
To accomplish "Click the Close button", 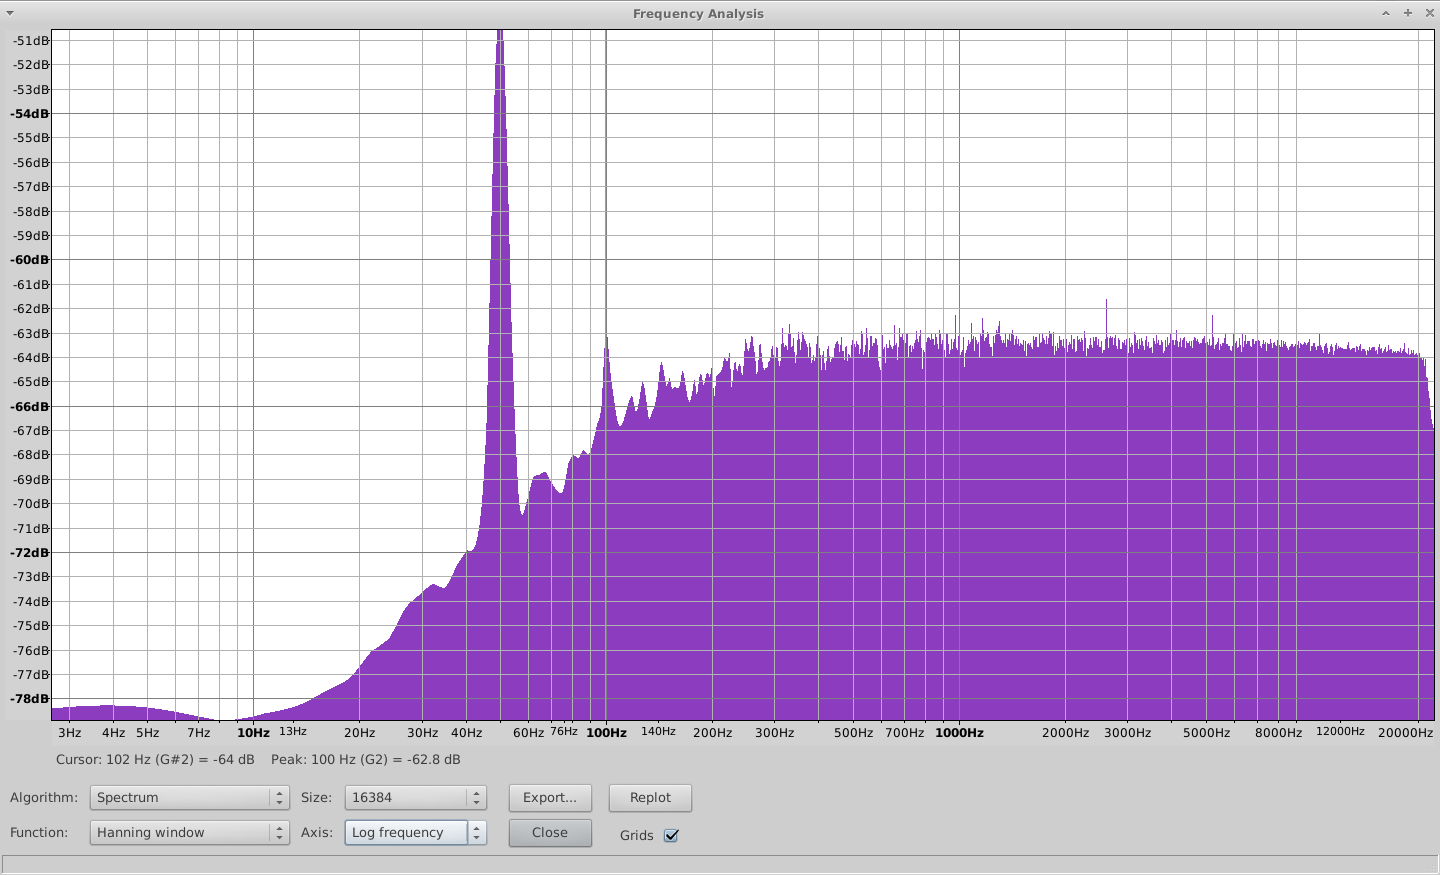I will pyautogui.click(x=550, y=832).
